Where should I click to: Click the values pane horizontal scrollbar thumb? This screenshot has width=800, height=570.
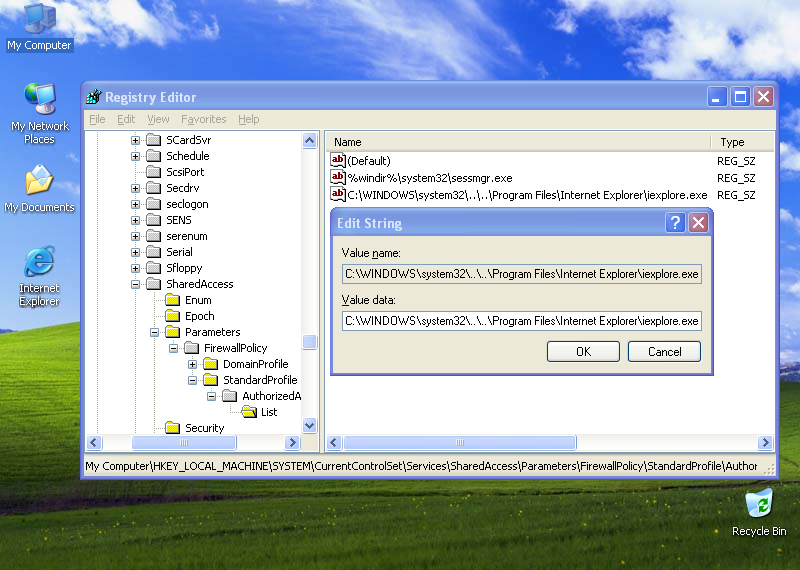460,442
